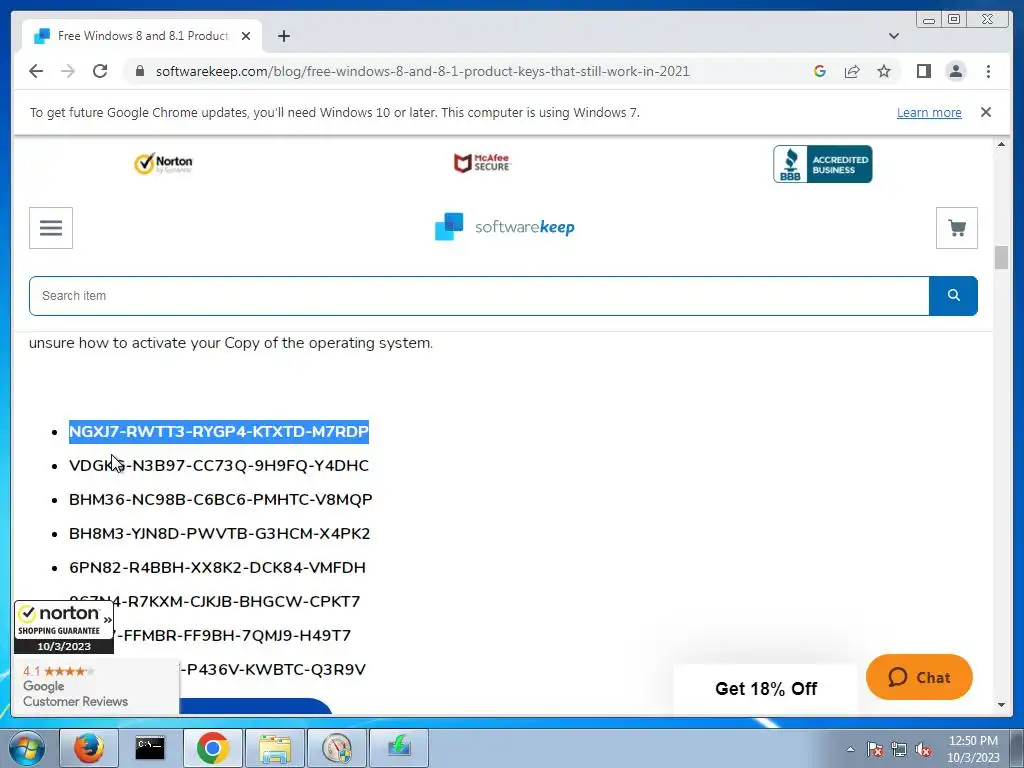Screen dimensions: 1024x768
Task: Click the Search item input field
Action: [x=479, y=296]
